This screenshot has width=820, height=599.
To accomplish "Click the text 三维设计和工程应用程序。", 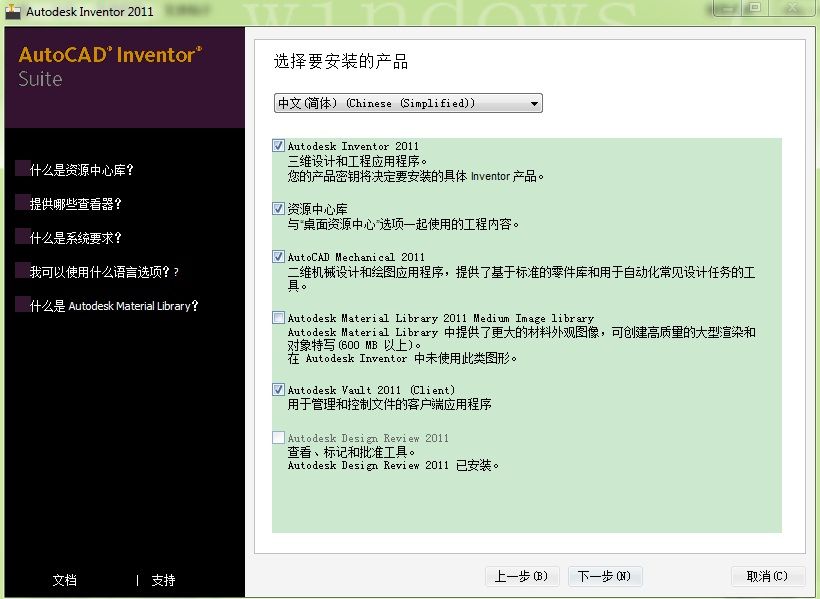I will pyautogui.click(x=357, y=161).
